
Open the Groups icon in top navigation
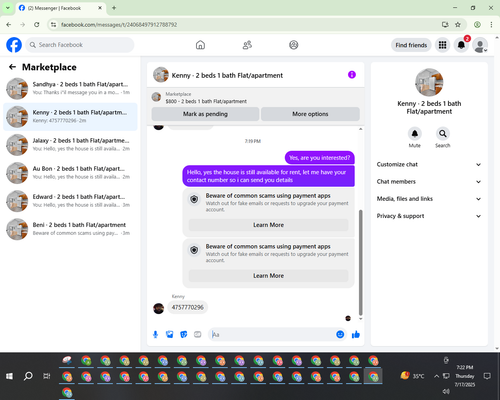[294, 45]
